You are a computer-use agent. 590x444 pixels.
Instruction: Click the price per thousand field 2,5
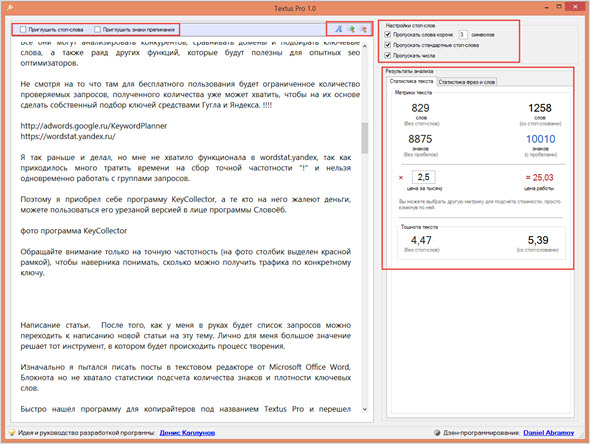424,177
